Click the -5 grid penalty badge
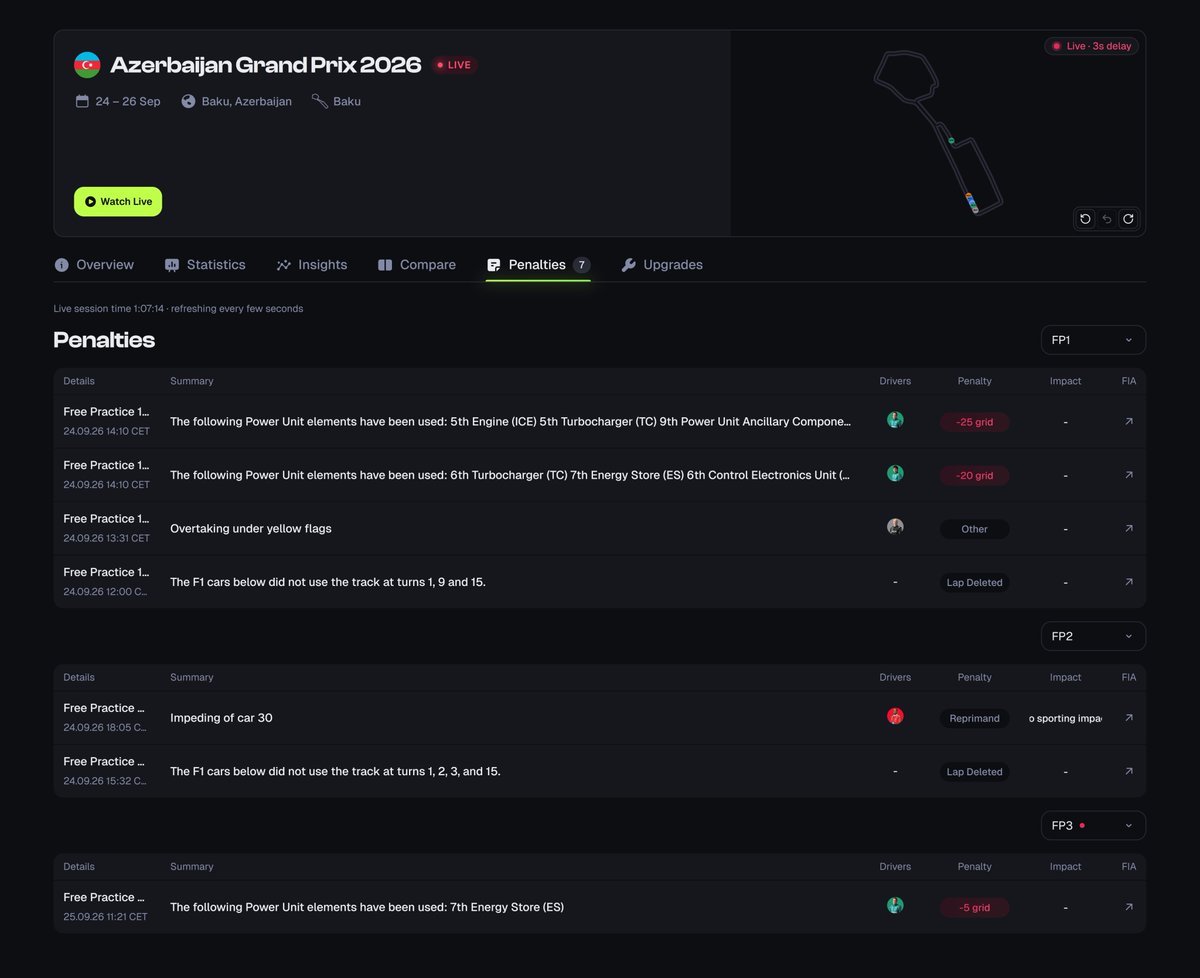Screen dimensions: 1200x978 pos(974,907)
